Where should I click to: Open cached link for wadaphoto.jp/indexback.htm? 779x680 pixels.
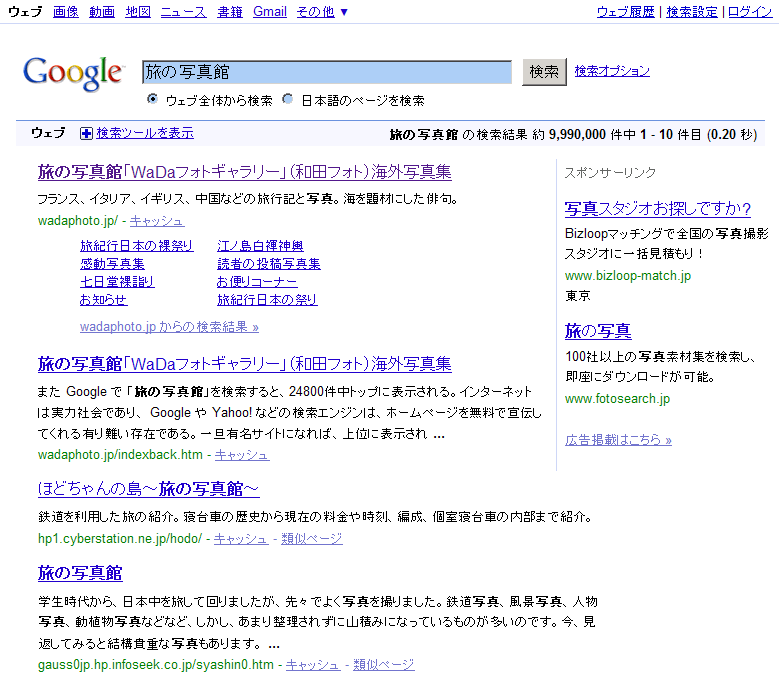[x=242, y=454]
